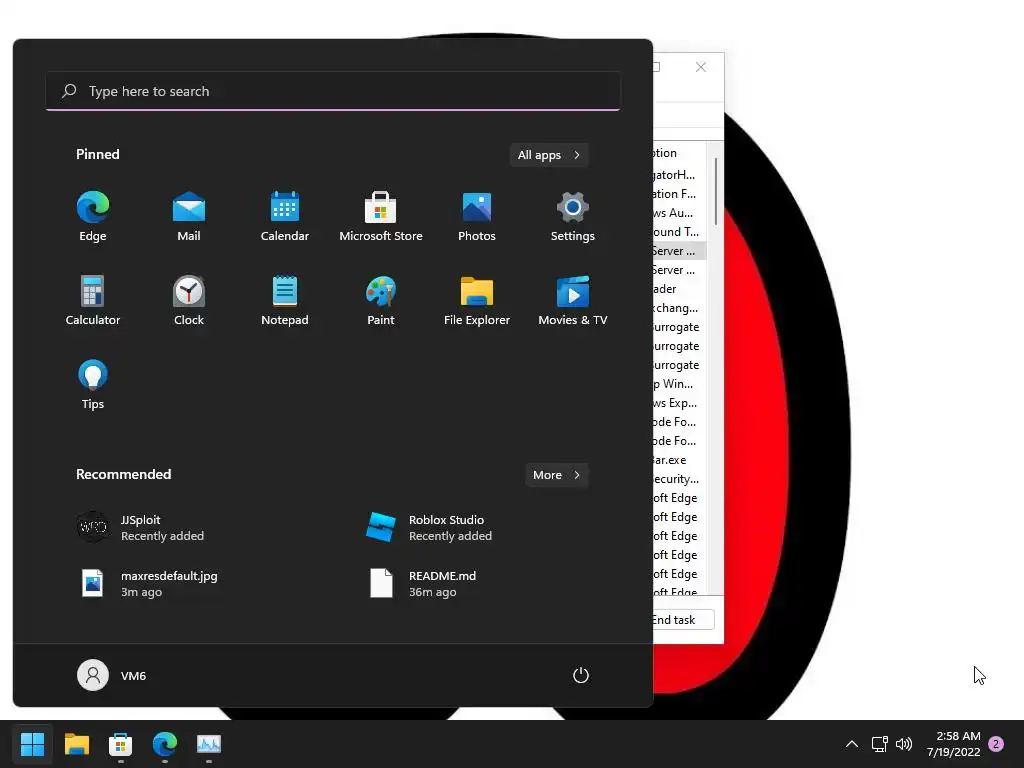This screenshot has width=1024, height=768.
Task: Open the Calendar app icon
Action: click(x=285, y=217)
